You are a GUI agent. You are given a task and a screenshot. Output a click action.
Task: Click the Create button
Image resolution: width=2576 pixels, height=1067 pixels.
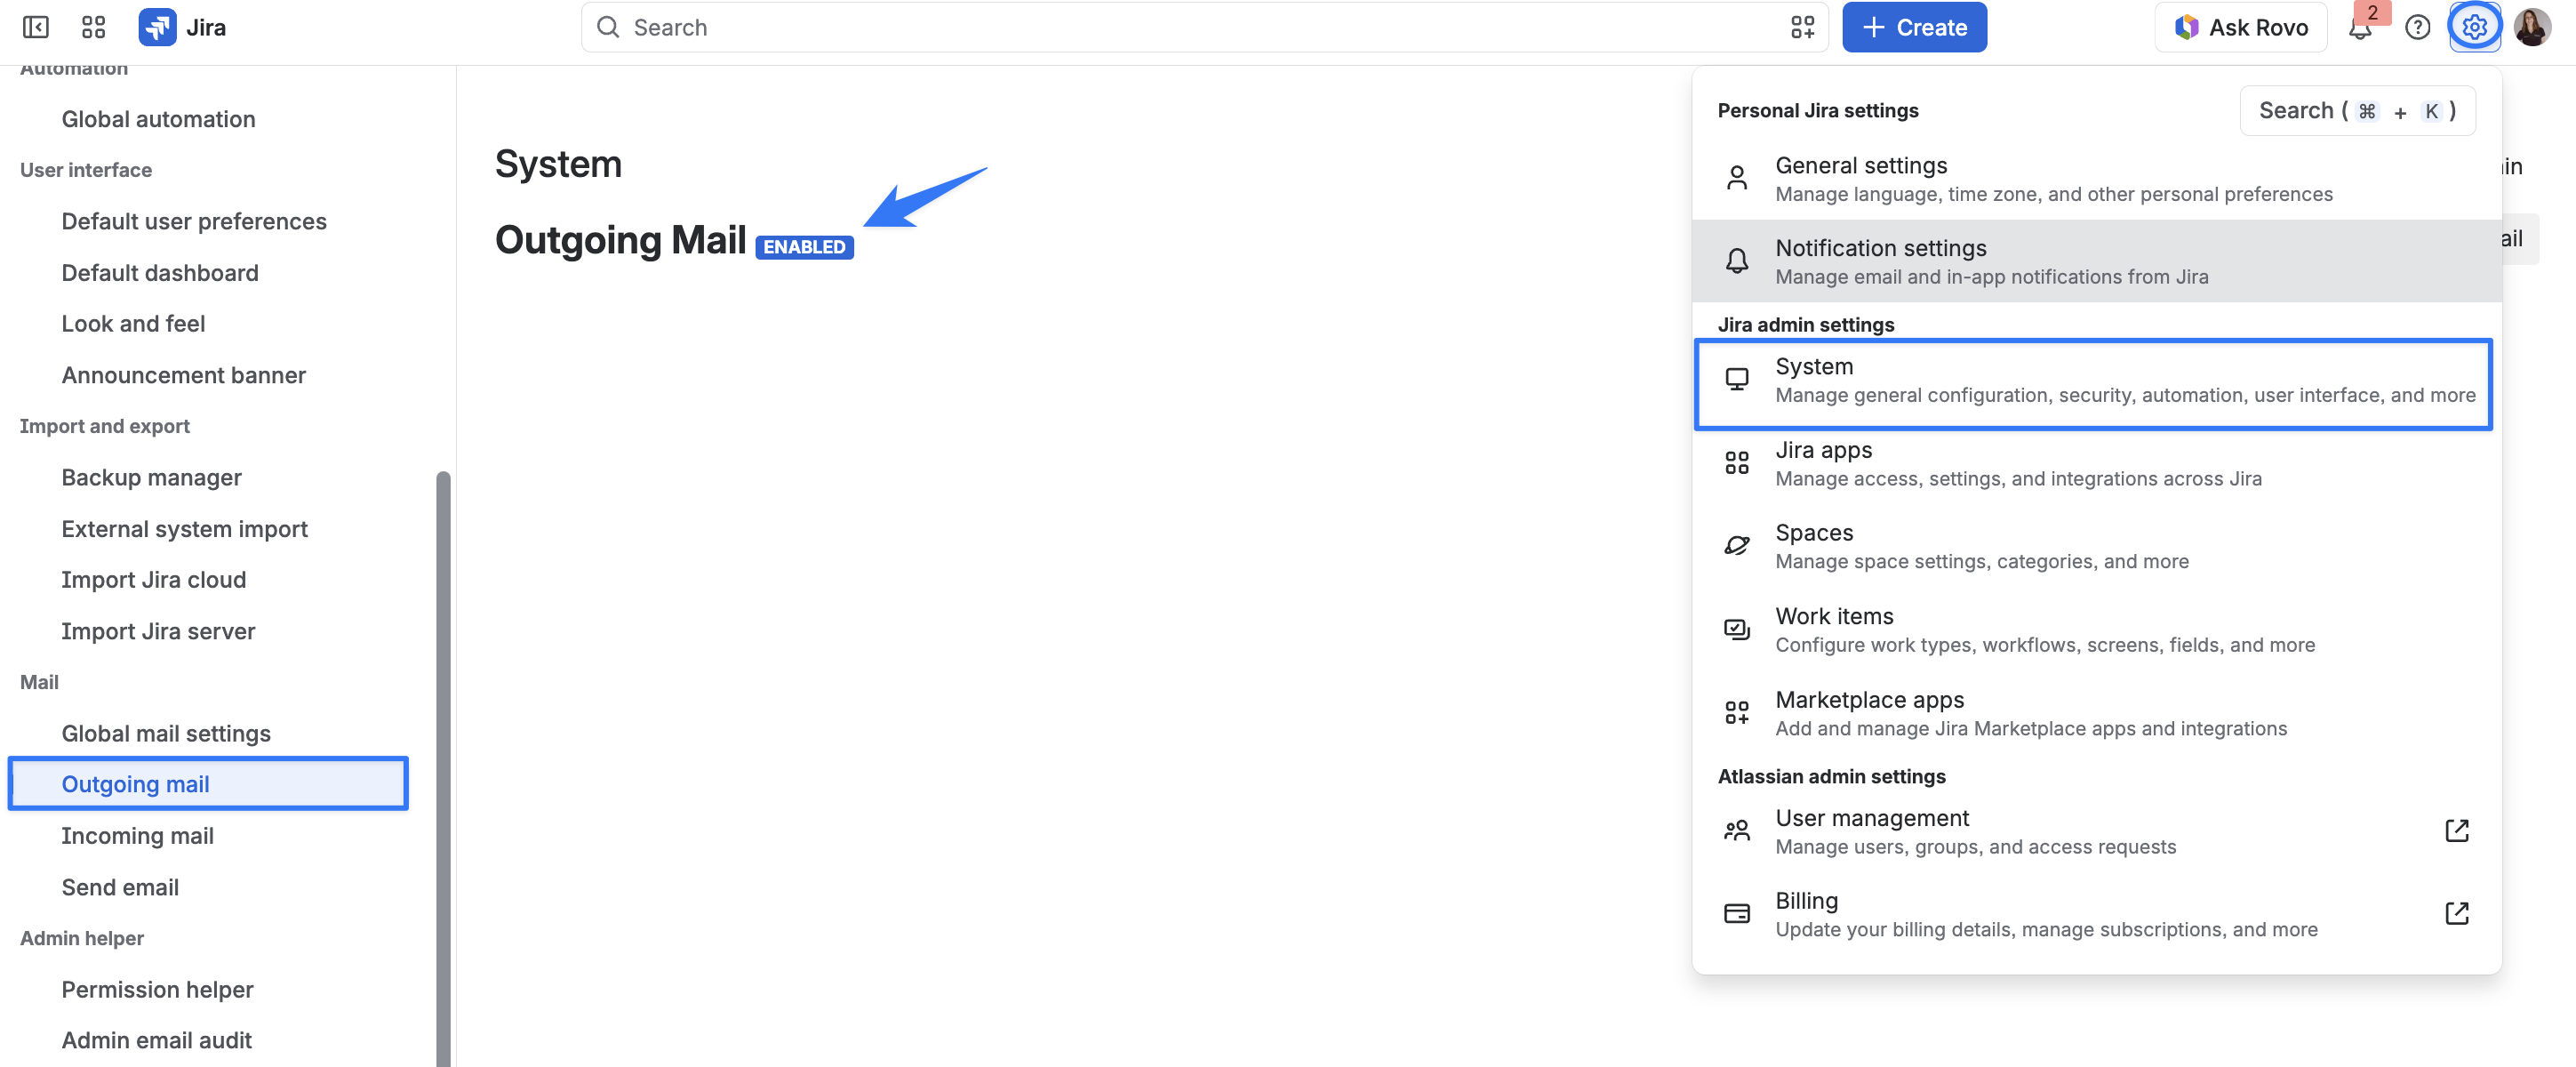point(1914,27)
